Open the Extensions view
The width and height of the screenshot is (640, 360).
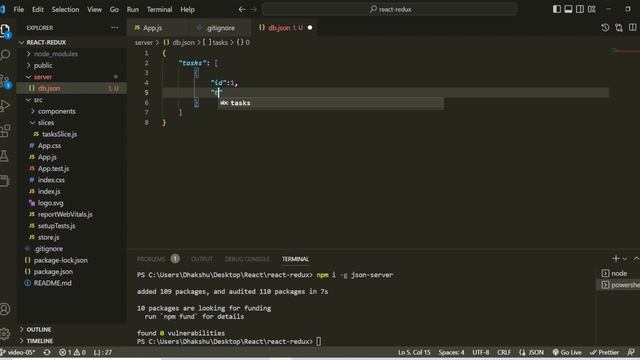(x=5, y=131)
